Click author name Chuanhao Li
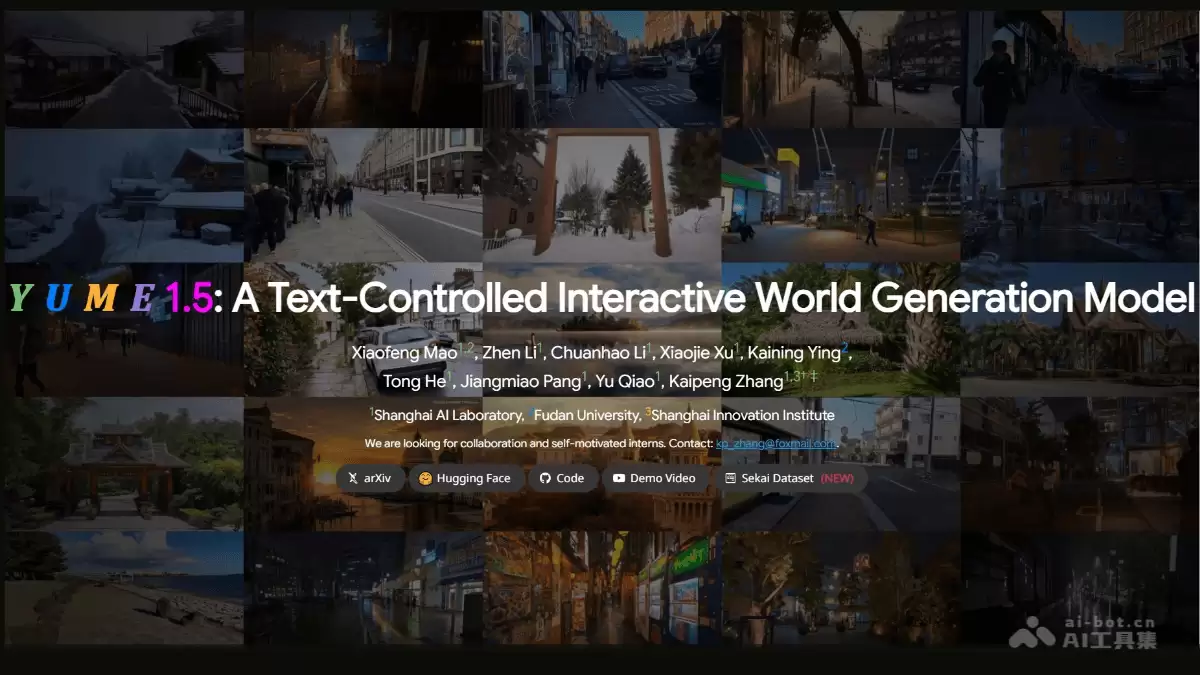Viewport: 1200px width, 675px height. [x=598, y=352]
